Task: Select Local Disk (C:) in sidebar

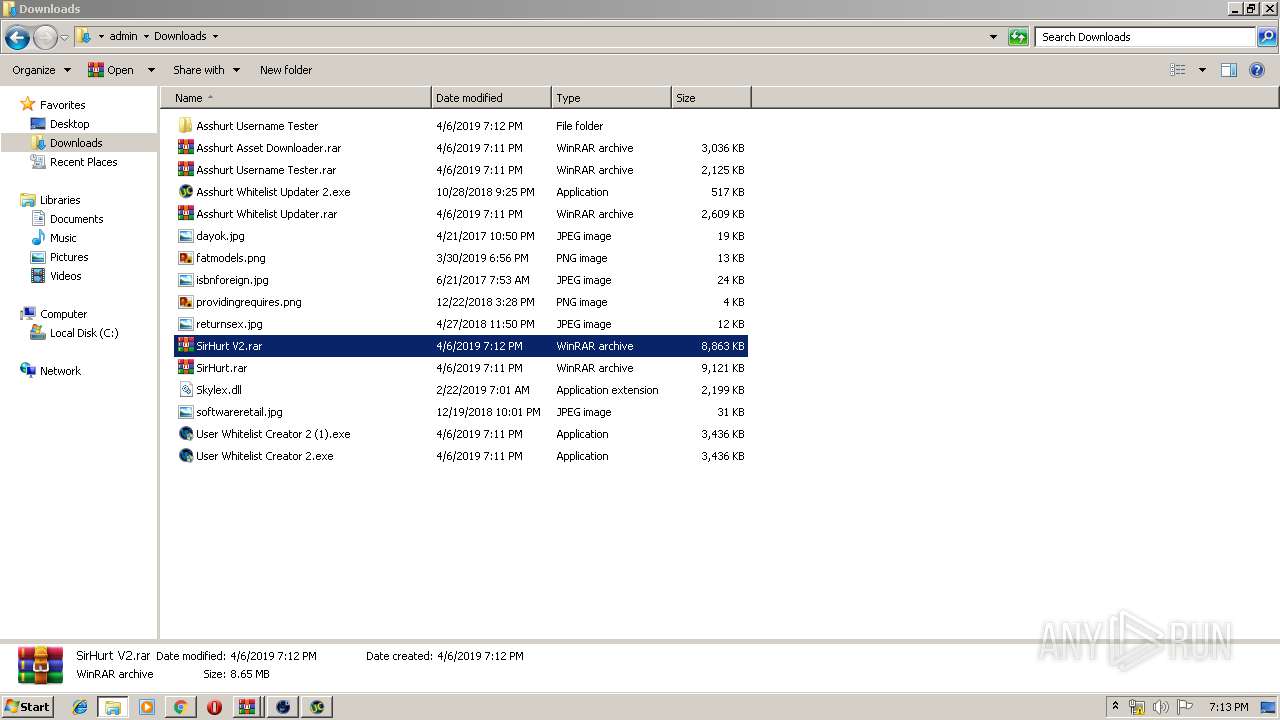Action: pyautogui.click(x=84, y=333)
